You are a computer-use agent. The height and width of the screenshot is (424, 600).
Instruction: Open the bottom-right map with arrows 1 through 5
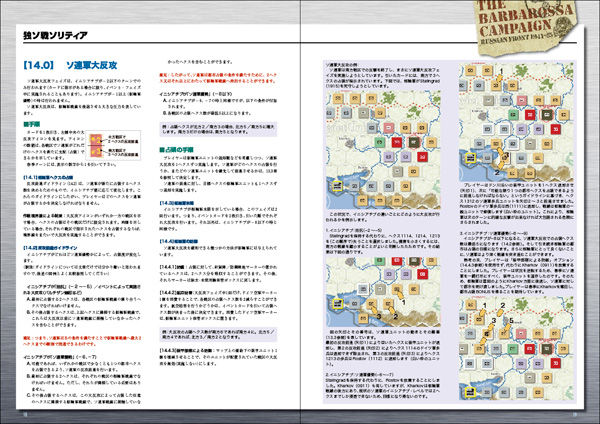pyautogui.click(x=516, y=348)
